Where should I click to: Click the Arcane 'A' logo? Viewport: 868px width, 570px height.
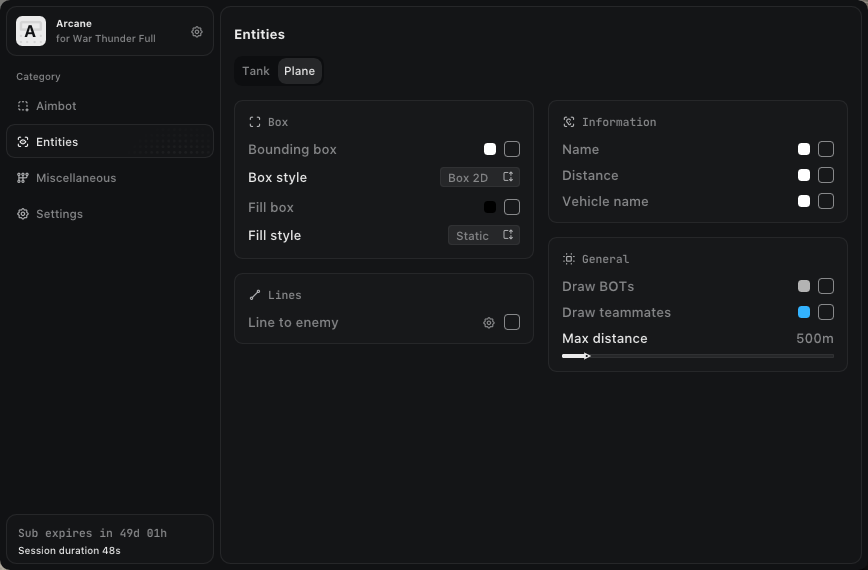31,32
